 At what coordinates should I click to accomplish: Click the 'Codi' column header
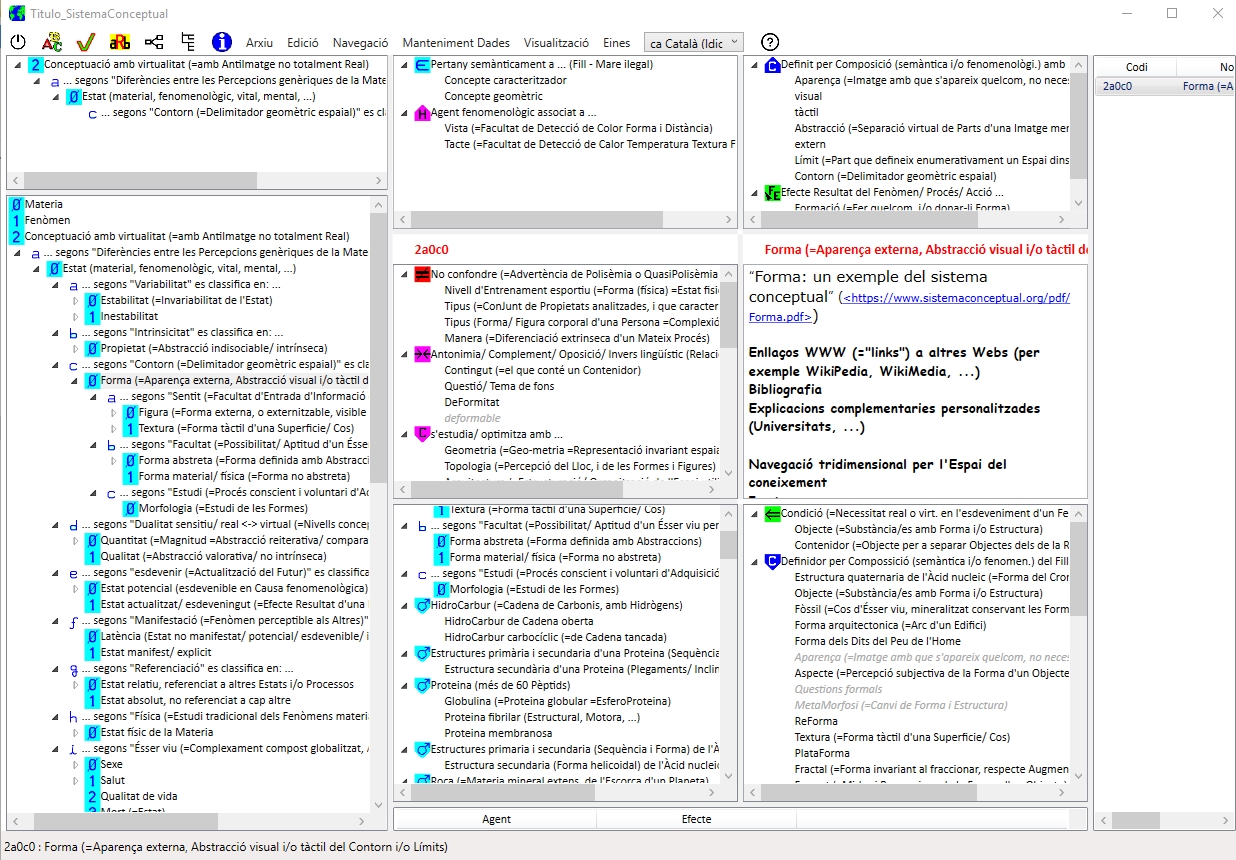1137,67
